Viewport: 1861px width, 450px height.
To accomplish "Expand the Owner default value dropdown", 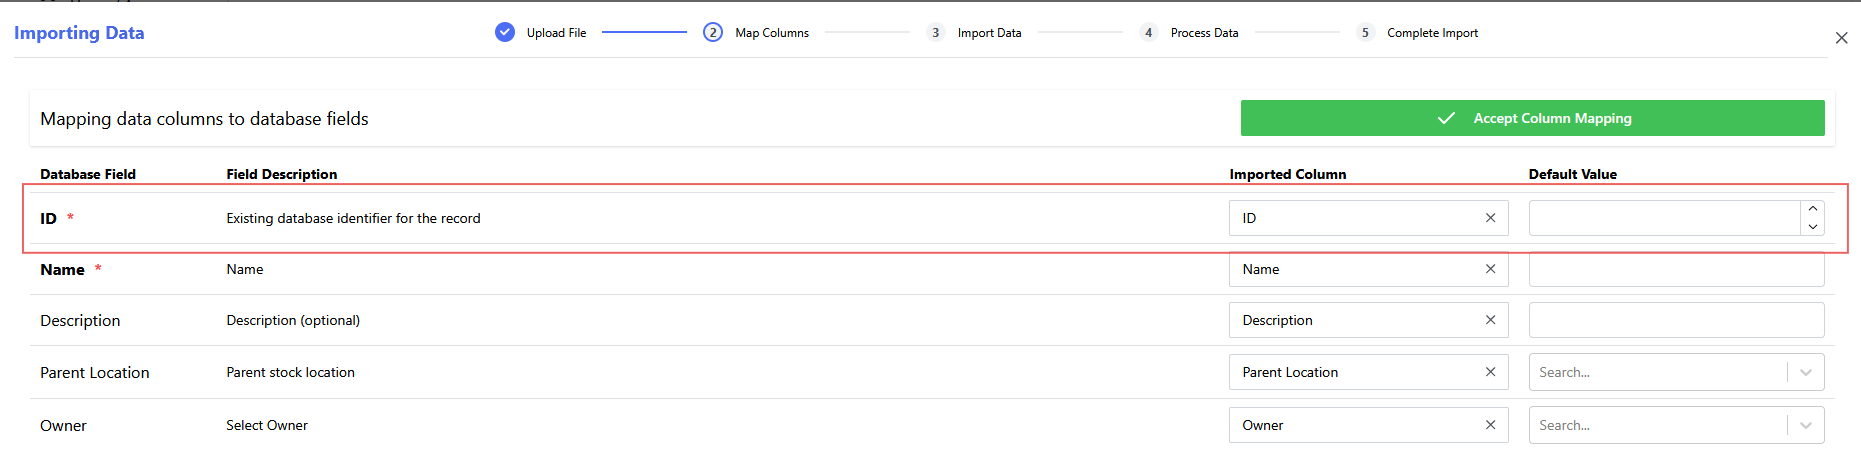I will pyautogui.click(x=1806, y=425).
